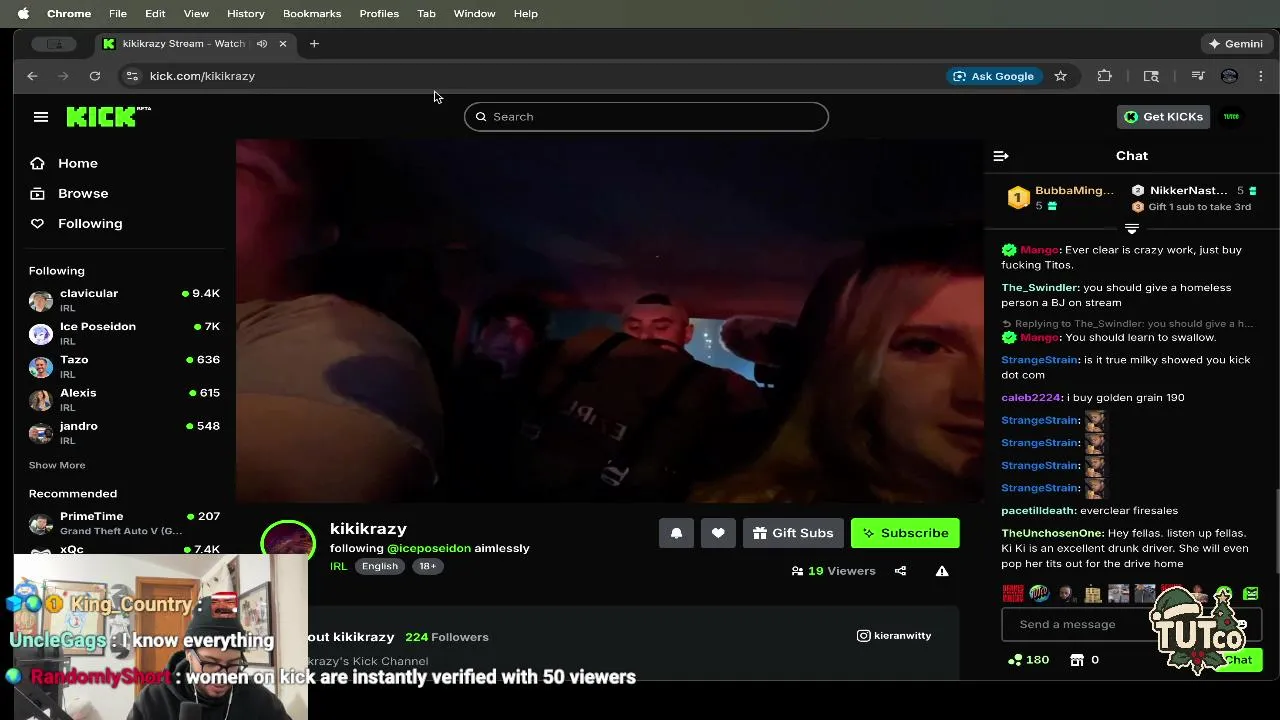Reload the page

pos(94,76)
